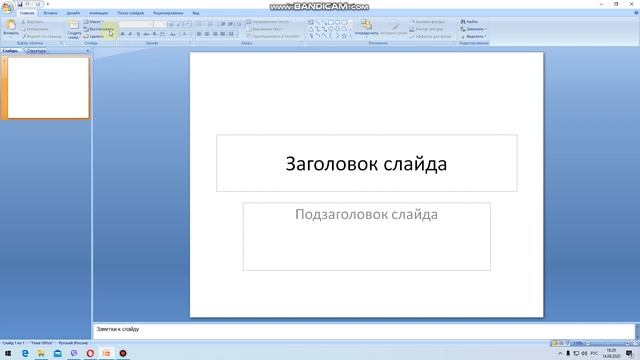The height and width of the screenshot is (360, 640).
Task: Open the Replace (Заменить) dropdown
Action: click(473, 29)
